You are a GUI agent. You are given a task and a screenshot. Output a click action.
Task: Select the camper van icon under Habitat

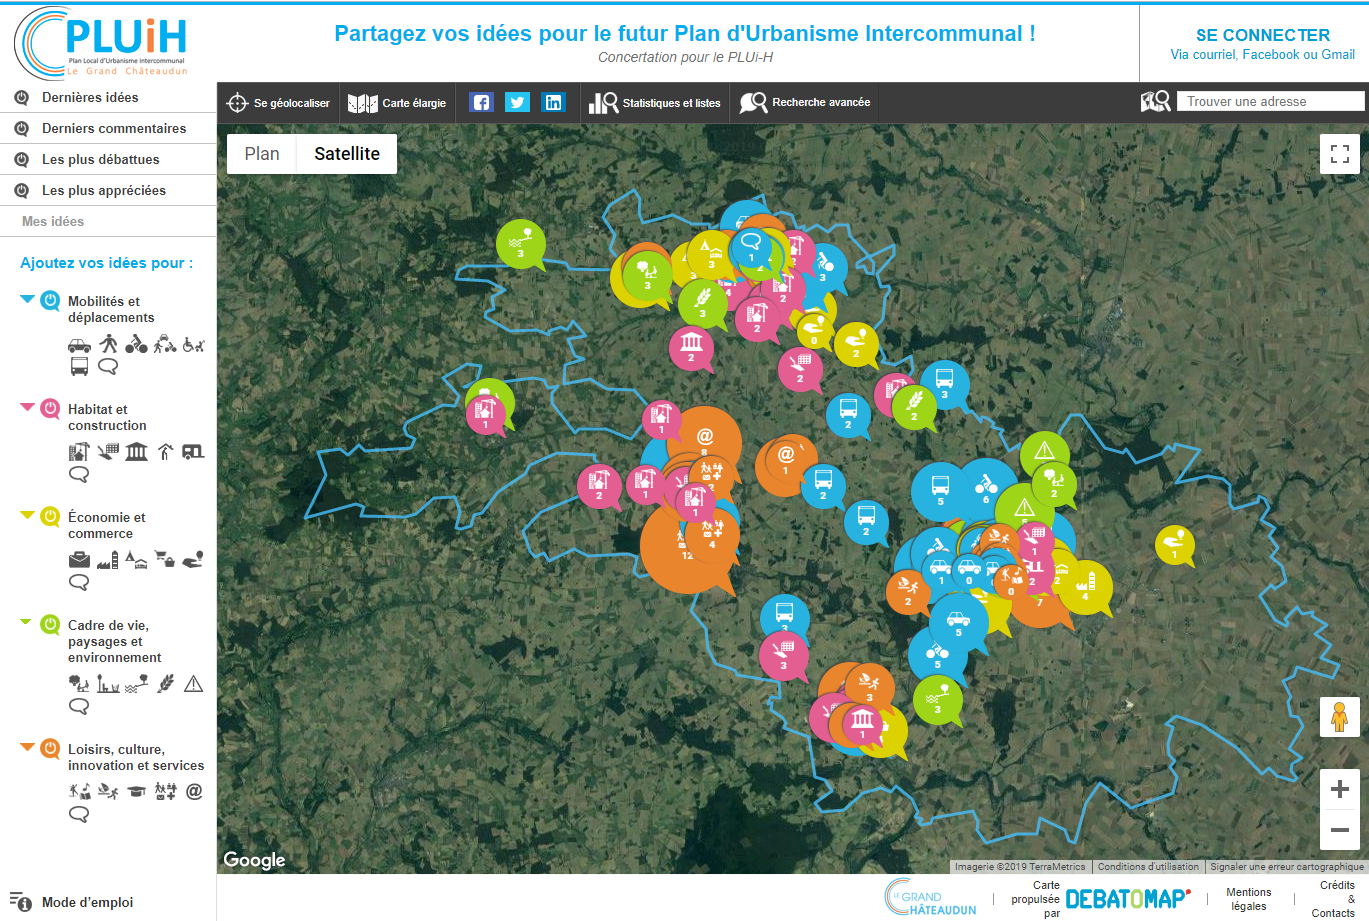point(193,452)
